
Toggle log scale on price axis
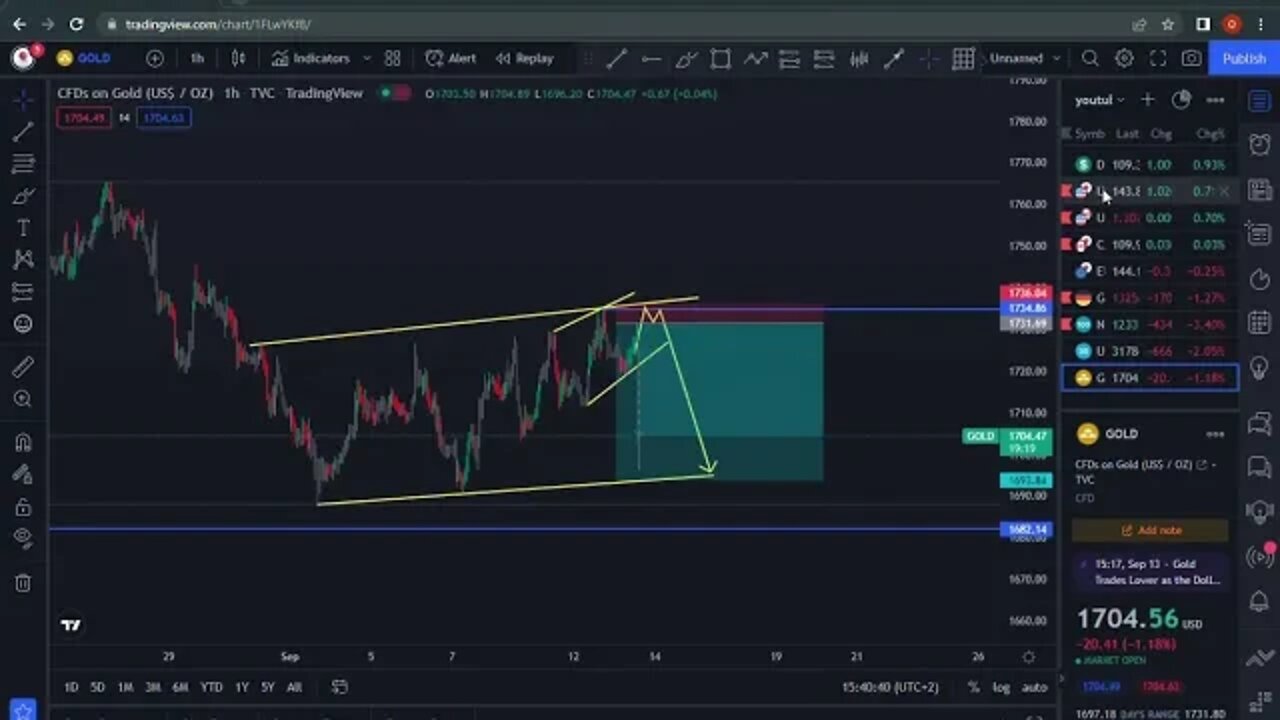[x=1001, y=687]
